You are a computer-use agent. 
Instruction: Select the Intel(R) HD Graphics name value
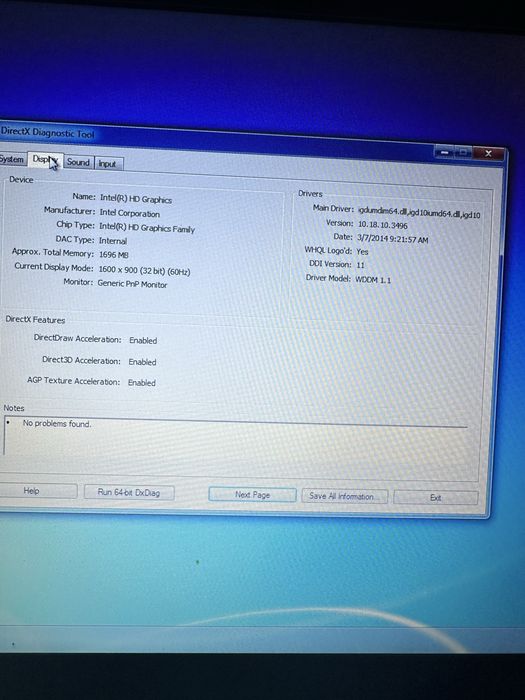(x=136, y=199)
